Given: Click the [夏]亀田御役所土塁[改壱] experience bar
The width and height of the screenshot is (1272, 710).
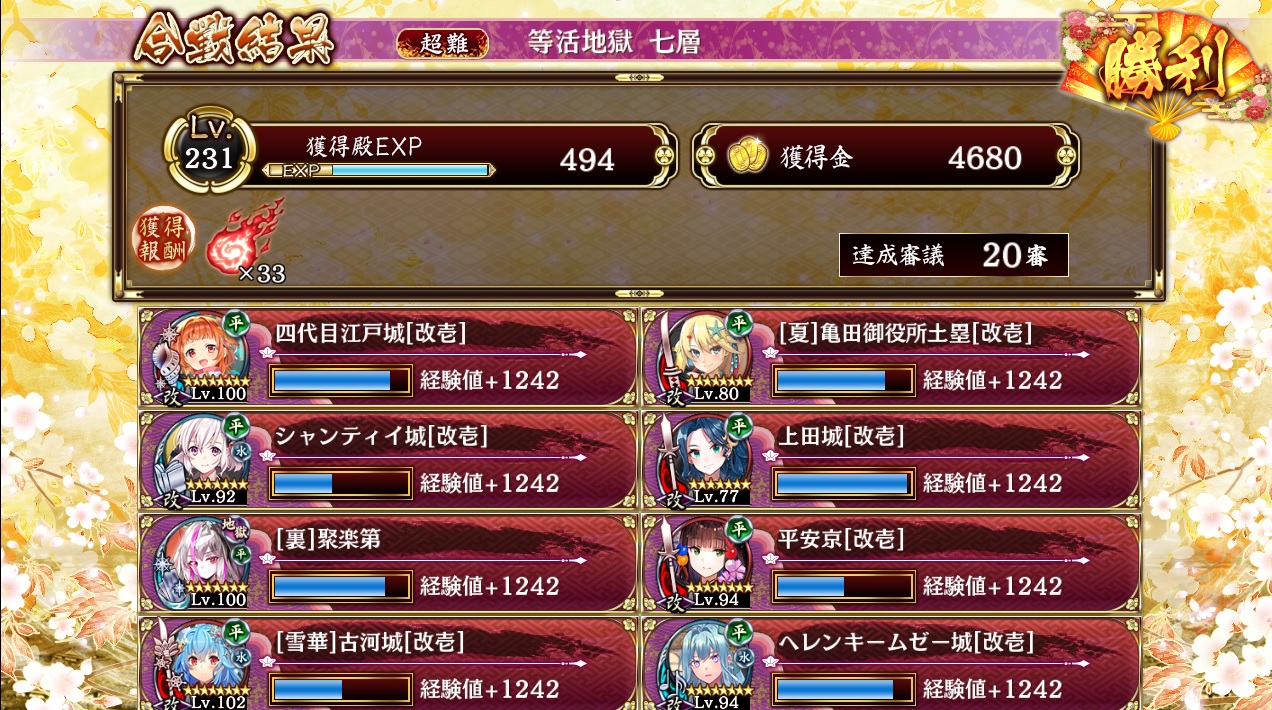Looking at the screenshot, I should coord(843,380).
